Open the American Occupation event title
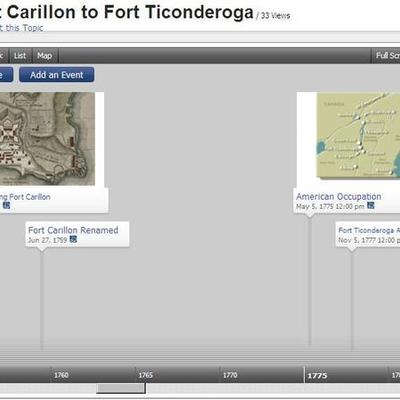This screenshot has height=400, width=400. [339, 197]
